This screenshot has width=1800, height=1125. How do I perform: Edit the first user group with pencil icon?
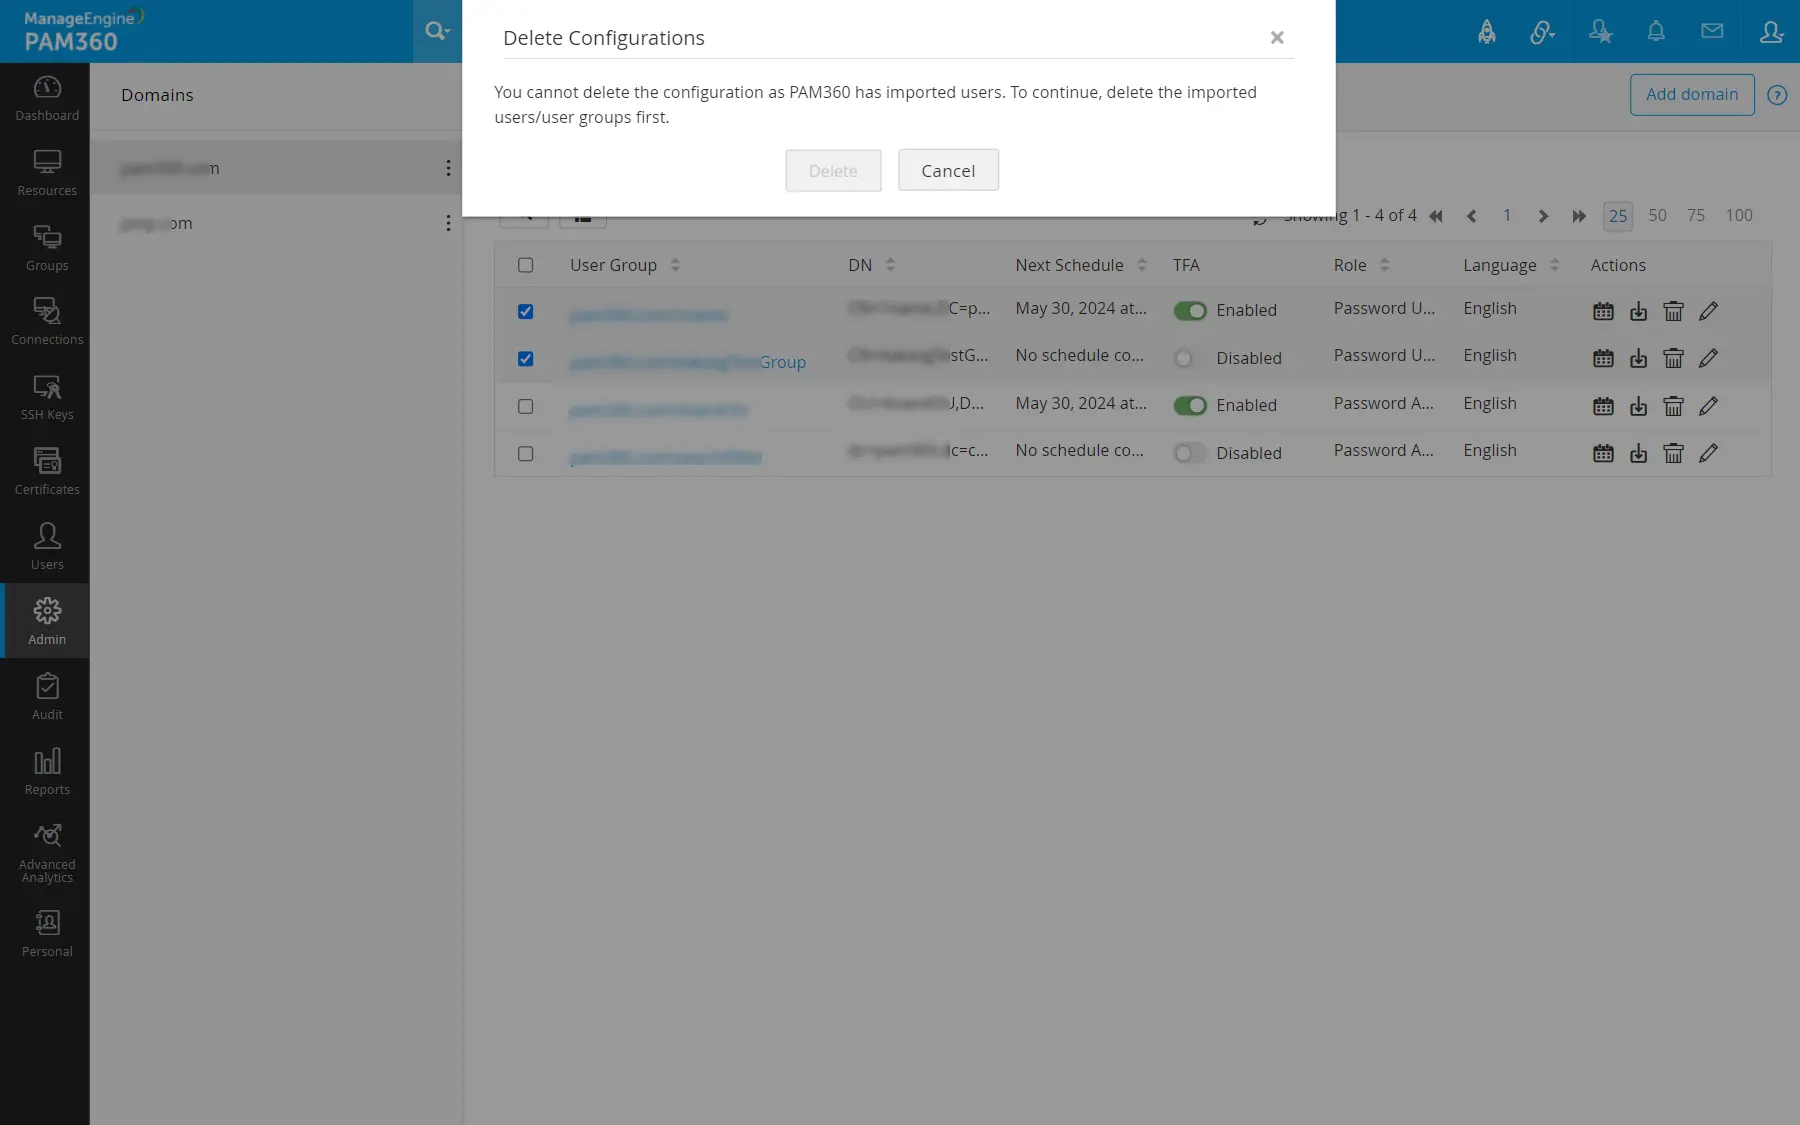point(1708,311)
